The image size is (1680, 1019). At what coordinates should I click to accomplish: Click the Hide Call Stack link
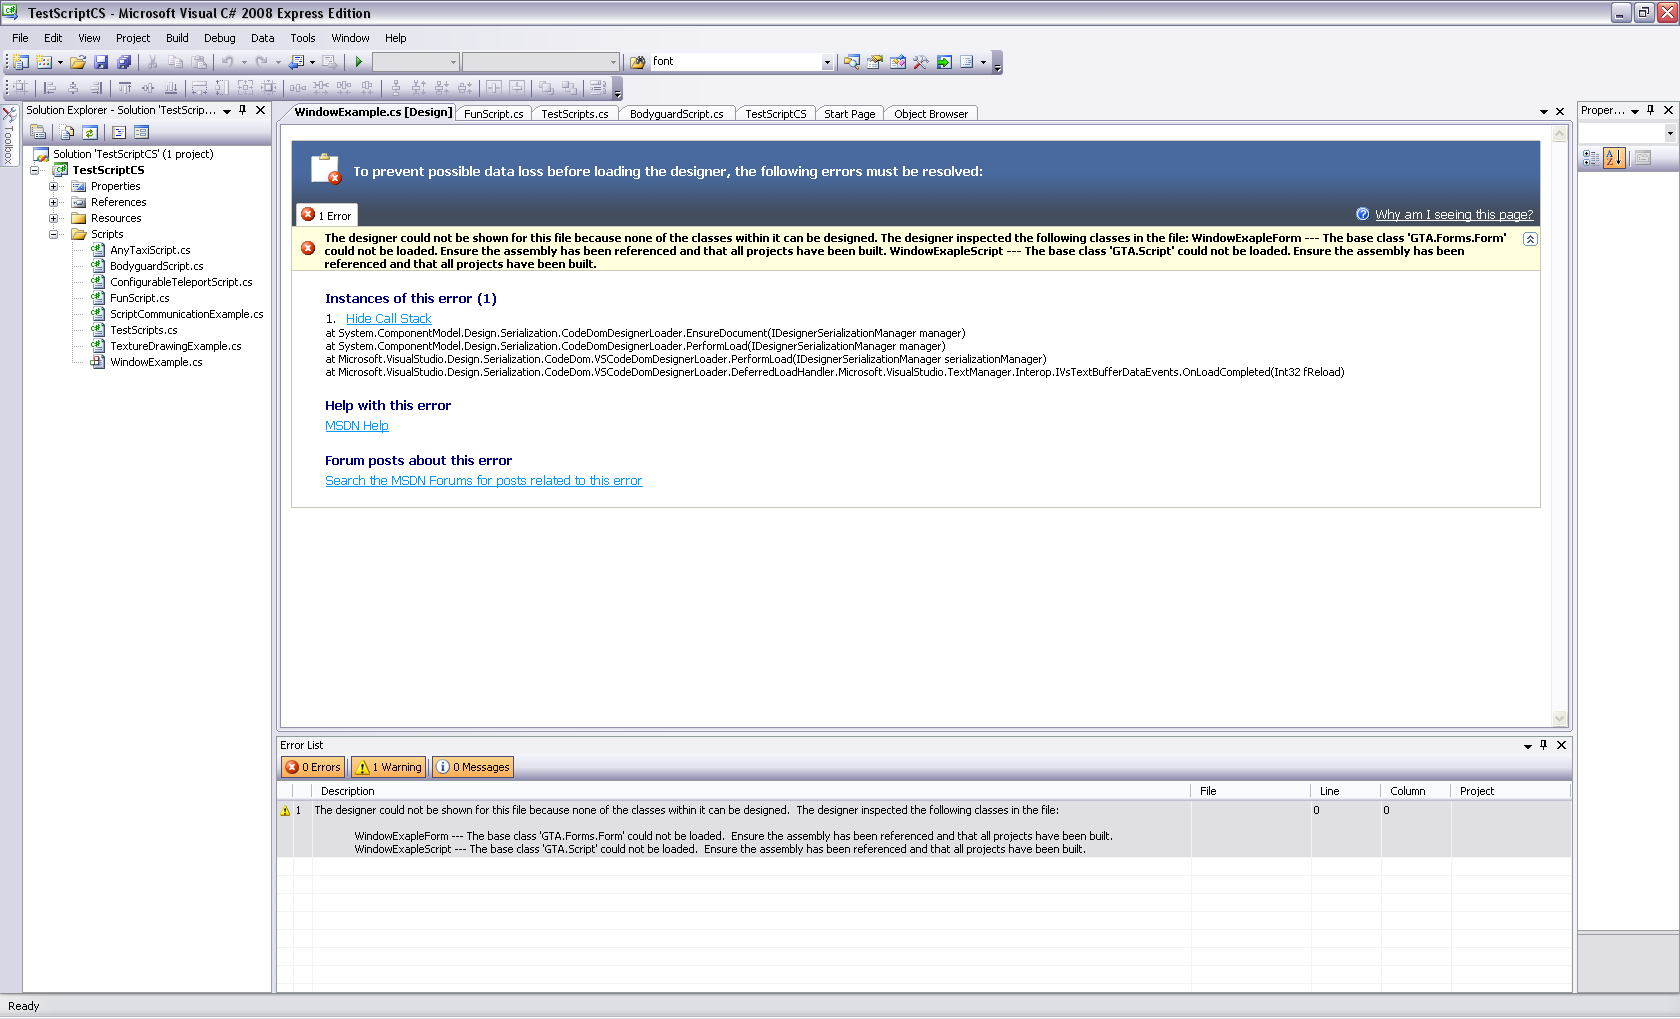388,318
